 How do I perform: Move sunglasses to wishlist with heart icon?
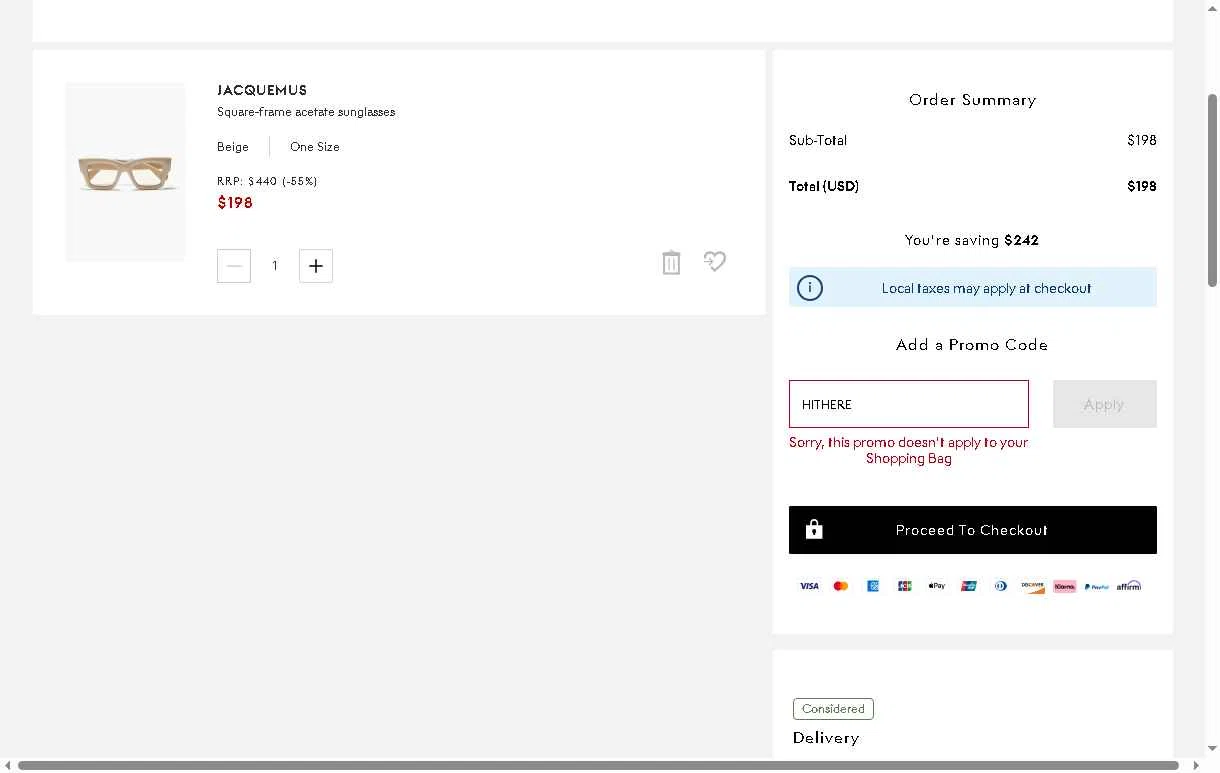pyautogui.click(x=714, y=261)
